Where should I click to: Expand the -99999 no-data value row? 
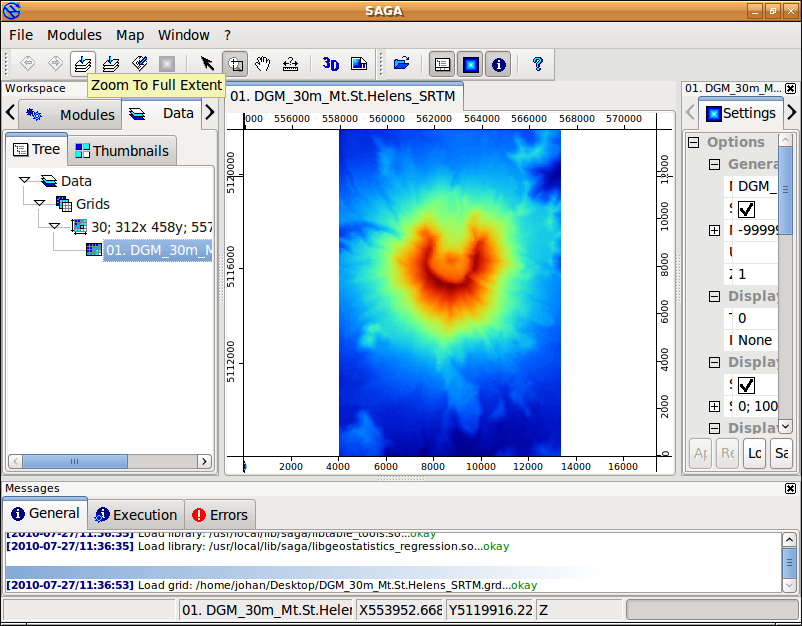(x=714, y=231)
